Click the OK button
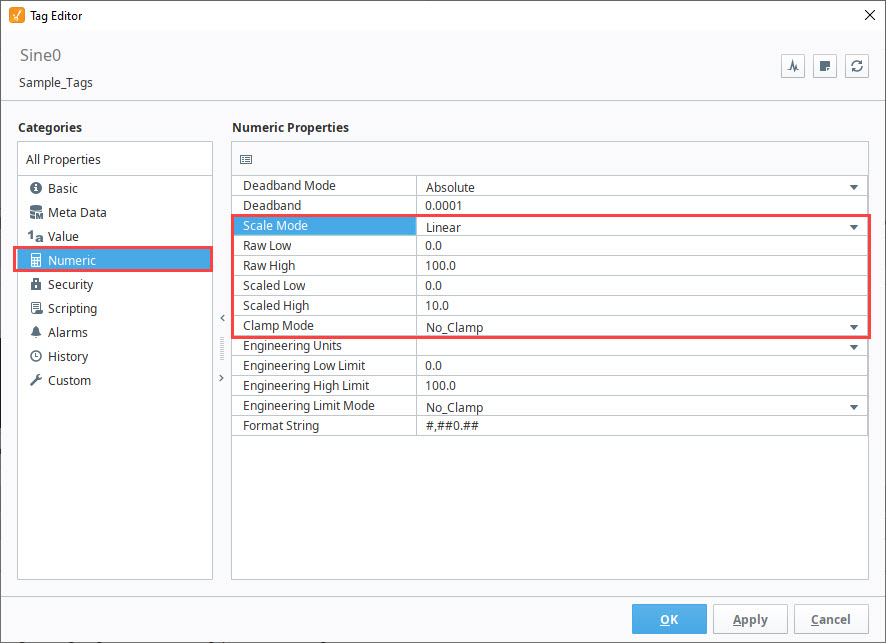This screenshot has width=886, height=643. coord(669,619)
